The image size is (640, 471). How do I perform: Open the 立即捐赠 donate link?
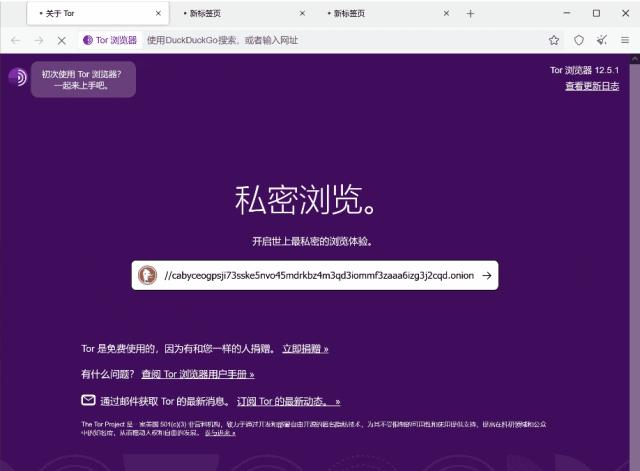click(x=305, y=349)
